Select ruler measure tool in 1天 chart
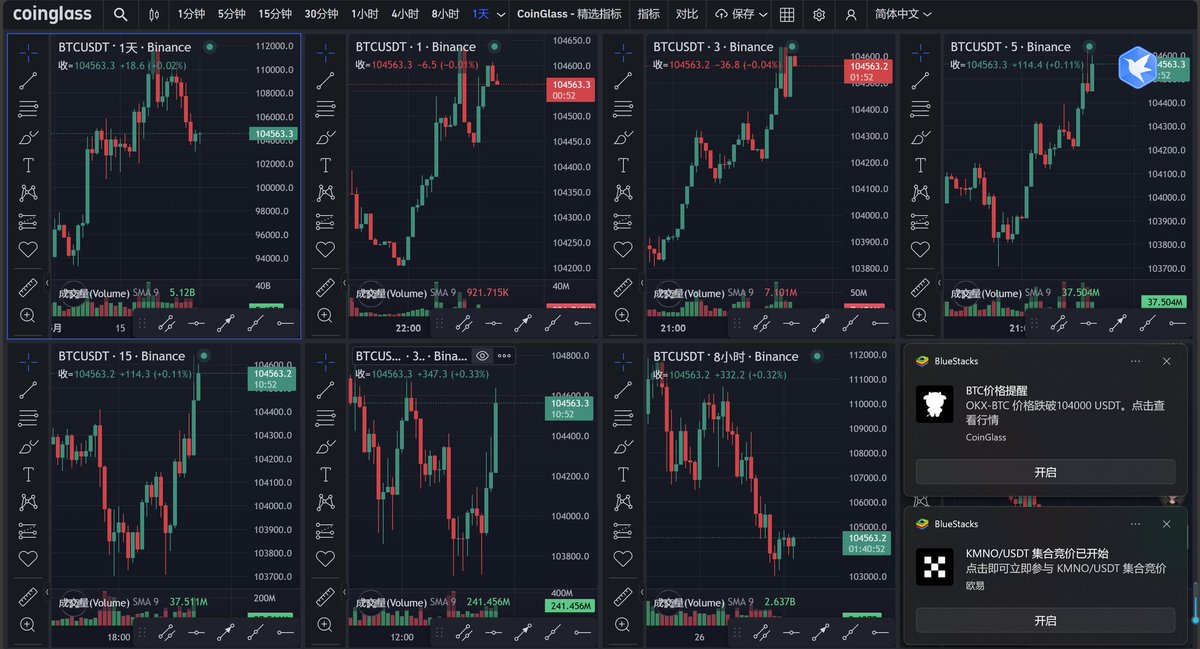Image resolution: width=1200 pixels, height=649 pixels. point(28,287)
